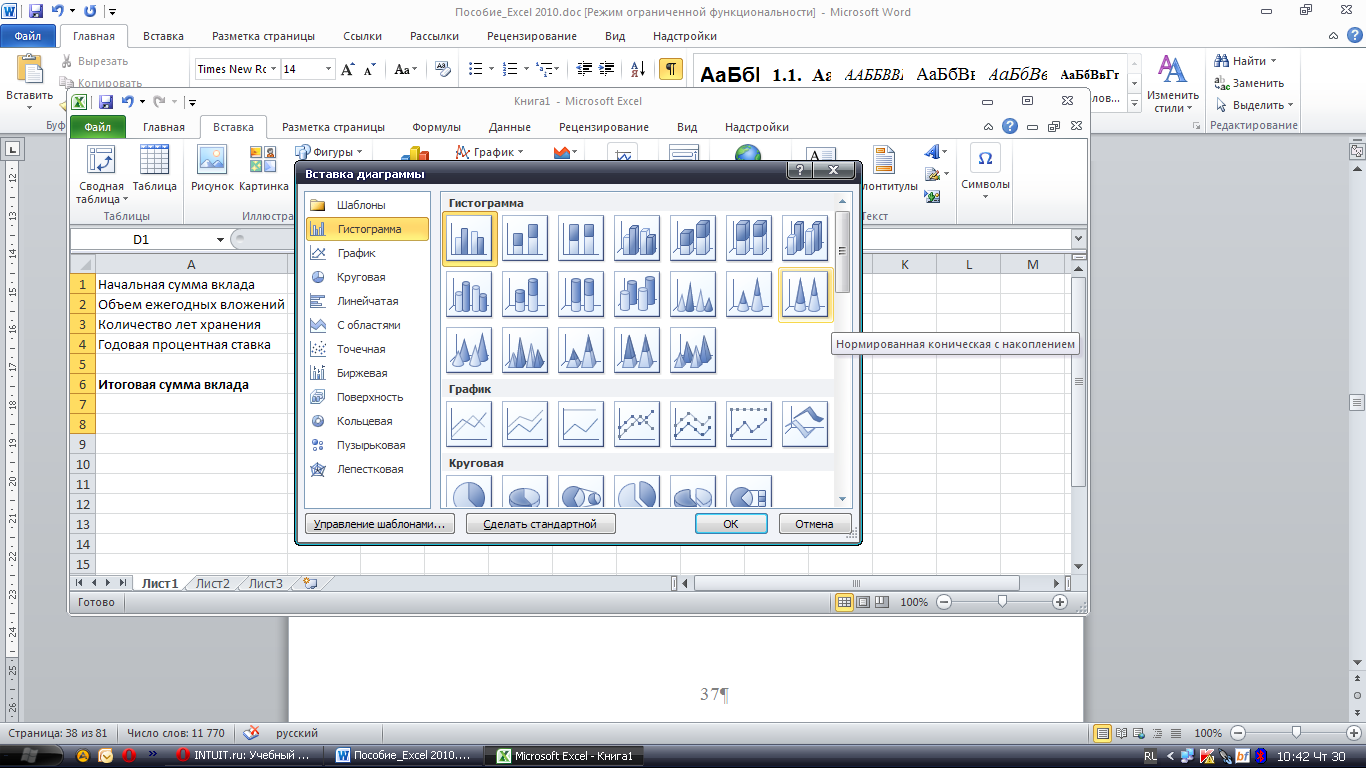The height and width of the screenshot is (768, 1366).
Task: Insert Сводная таблица in Excel
Action: pos(101,174)
